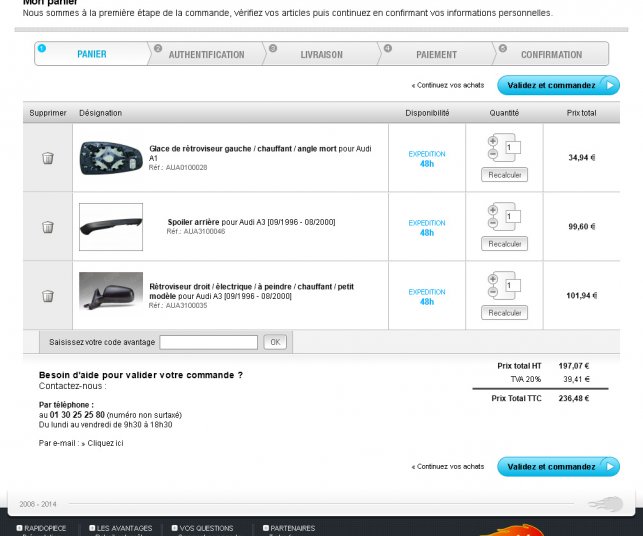Recalculate the Rétroviseur droit row
The width and height of the screenshot is (643, 536).
pos(504,312)
